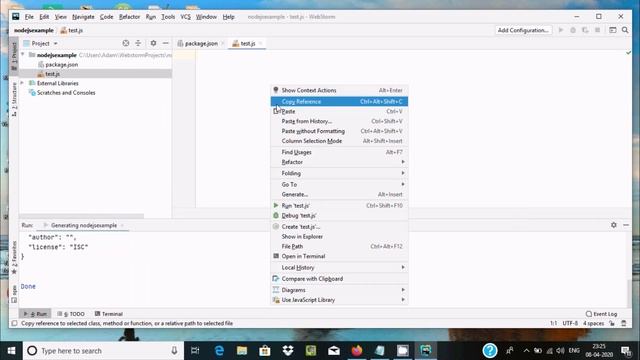Open Microsoft Edge from the taskbar
Screen dimensions: 640x360
pos(219,351)
